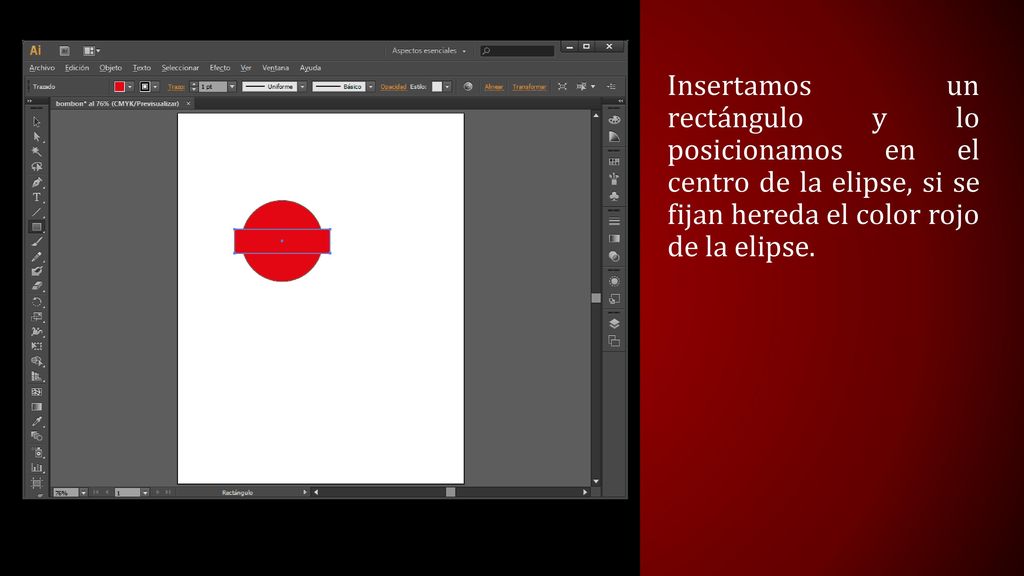This screenshot has height=576, width=1024.
Task: Open the stroke color dropdown arrow
Action: tap(155, 86)
